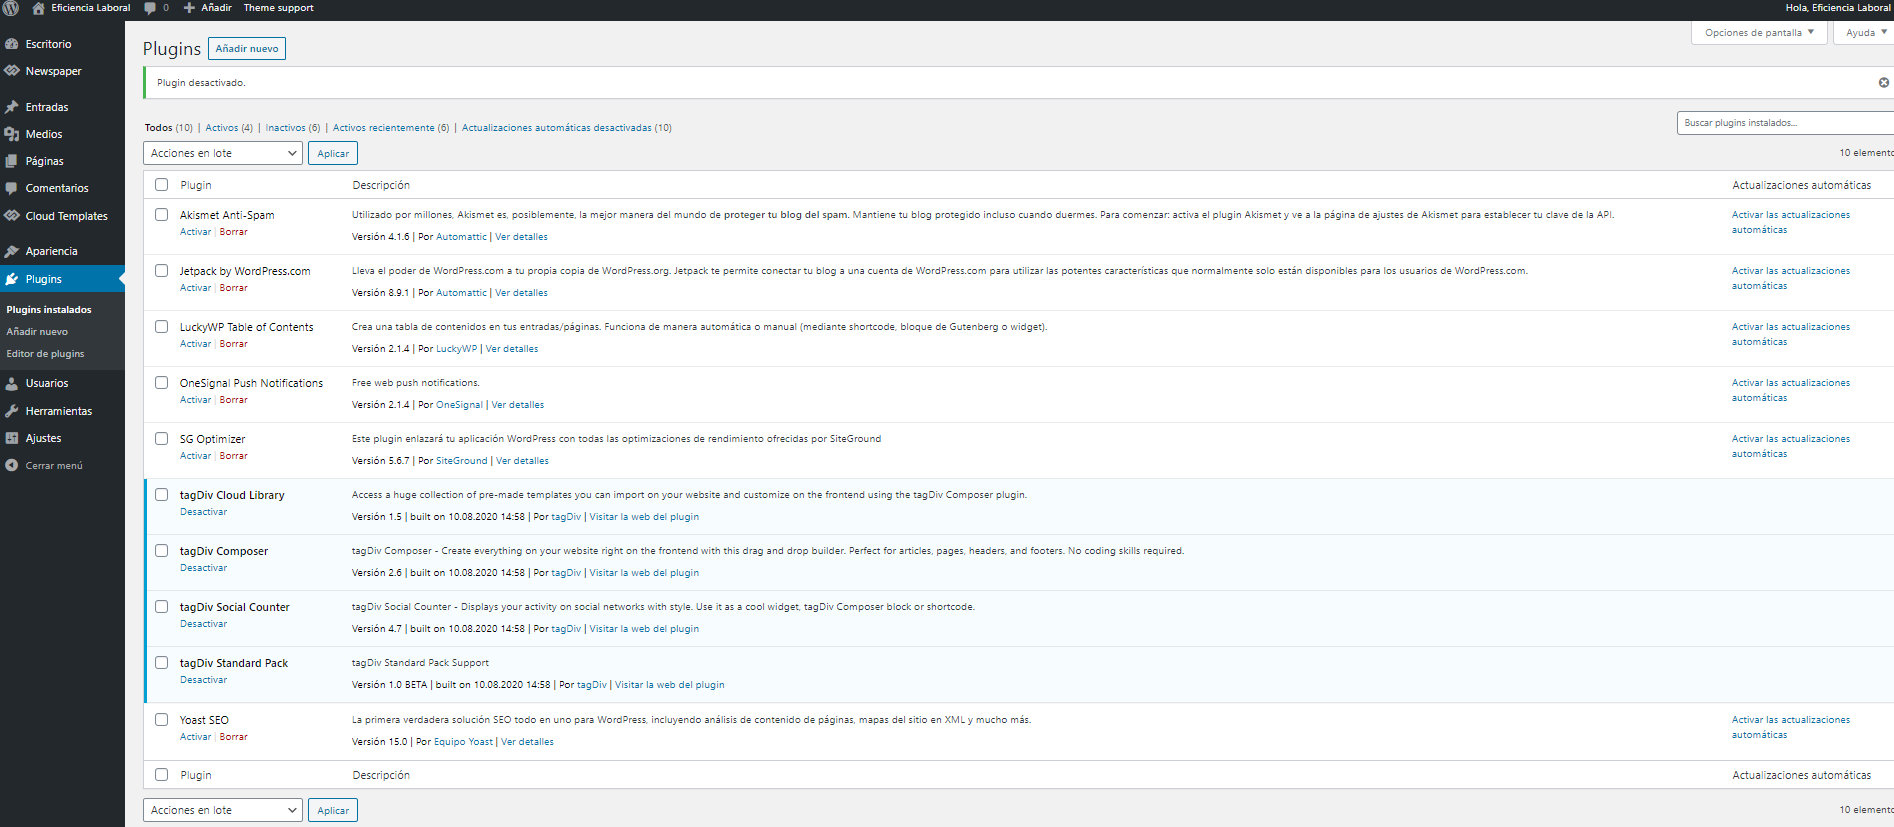Click the home icon beside Eficiencia Laboral
The image size is (1894, 827).
[39, 8]
